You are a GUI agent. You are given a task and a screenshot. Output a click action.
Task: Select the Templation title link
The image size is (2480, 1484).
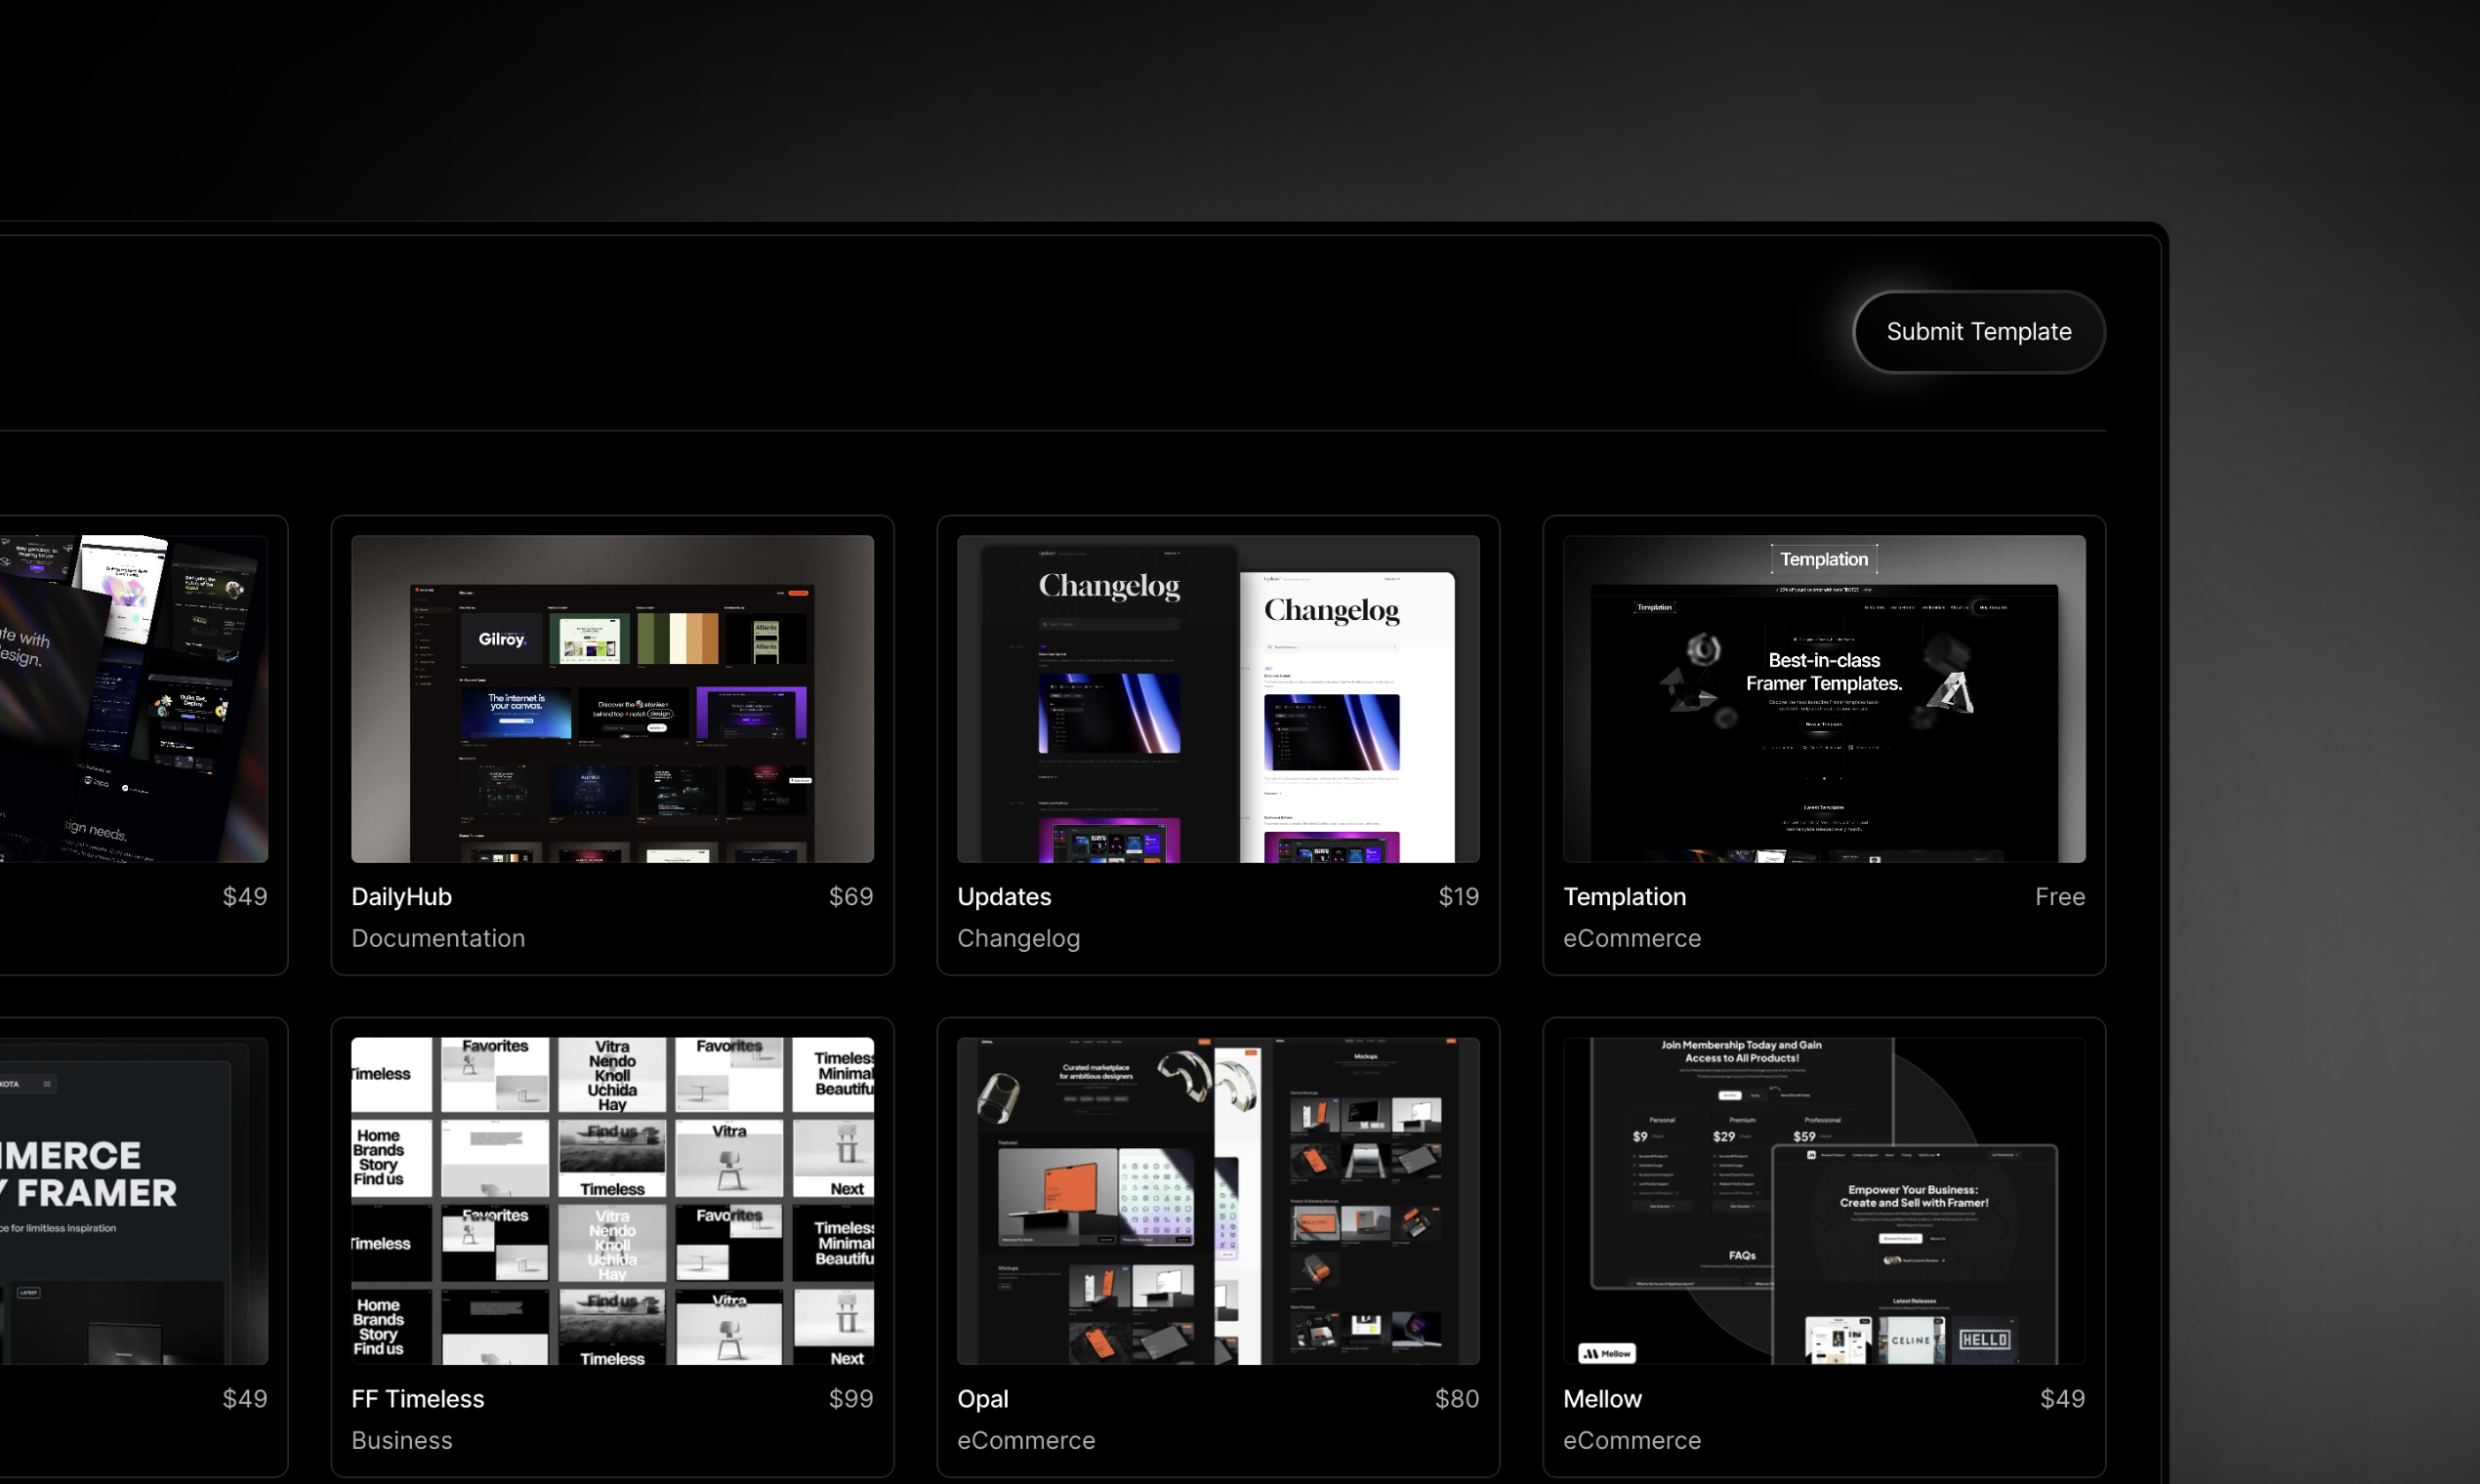1624,896
